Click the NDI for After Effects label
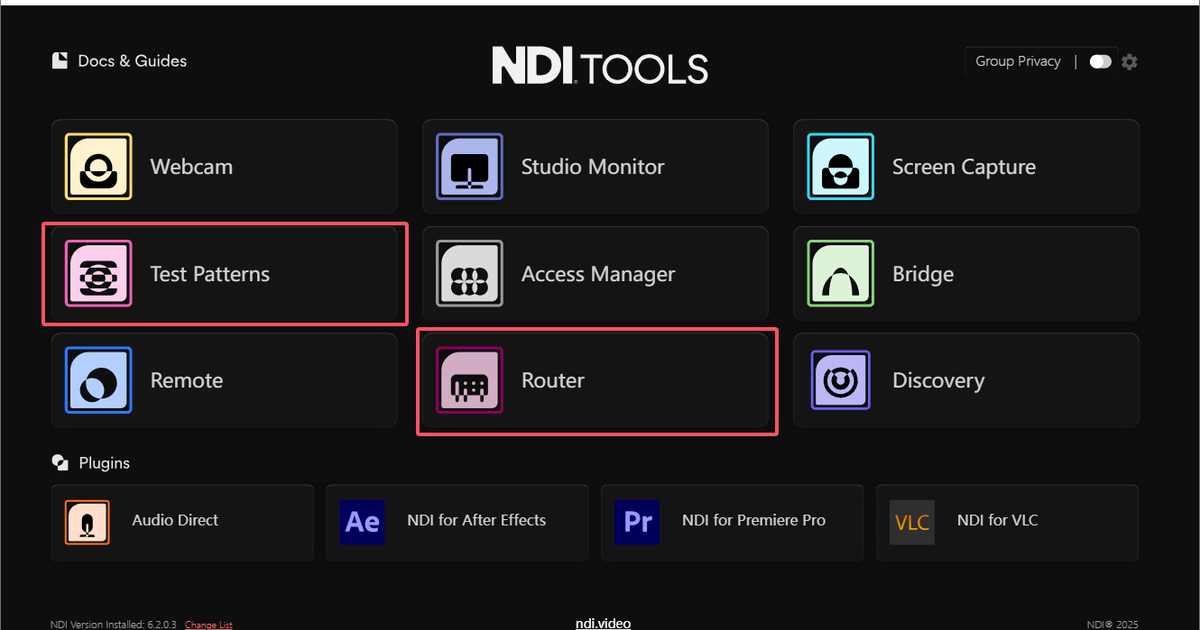The image size is (1200, 630). tap(477, 520)
